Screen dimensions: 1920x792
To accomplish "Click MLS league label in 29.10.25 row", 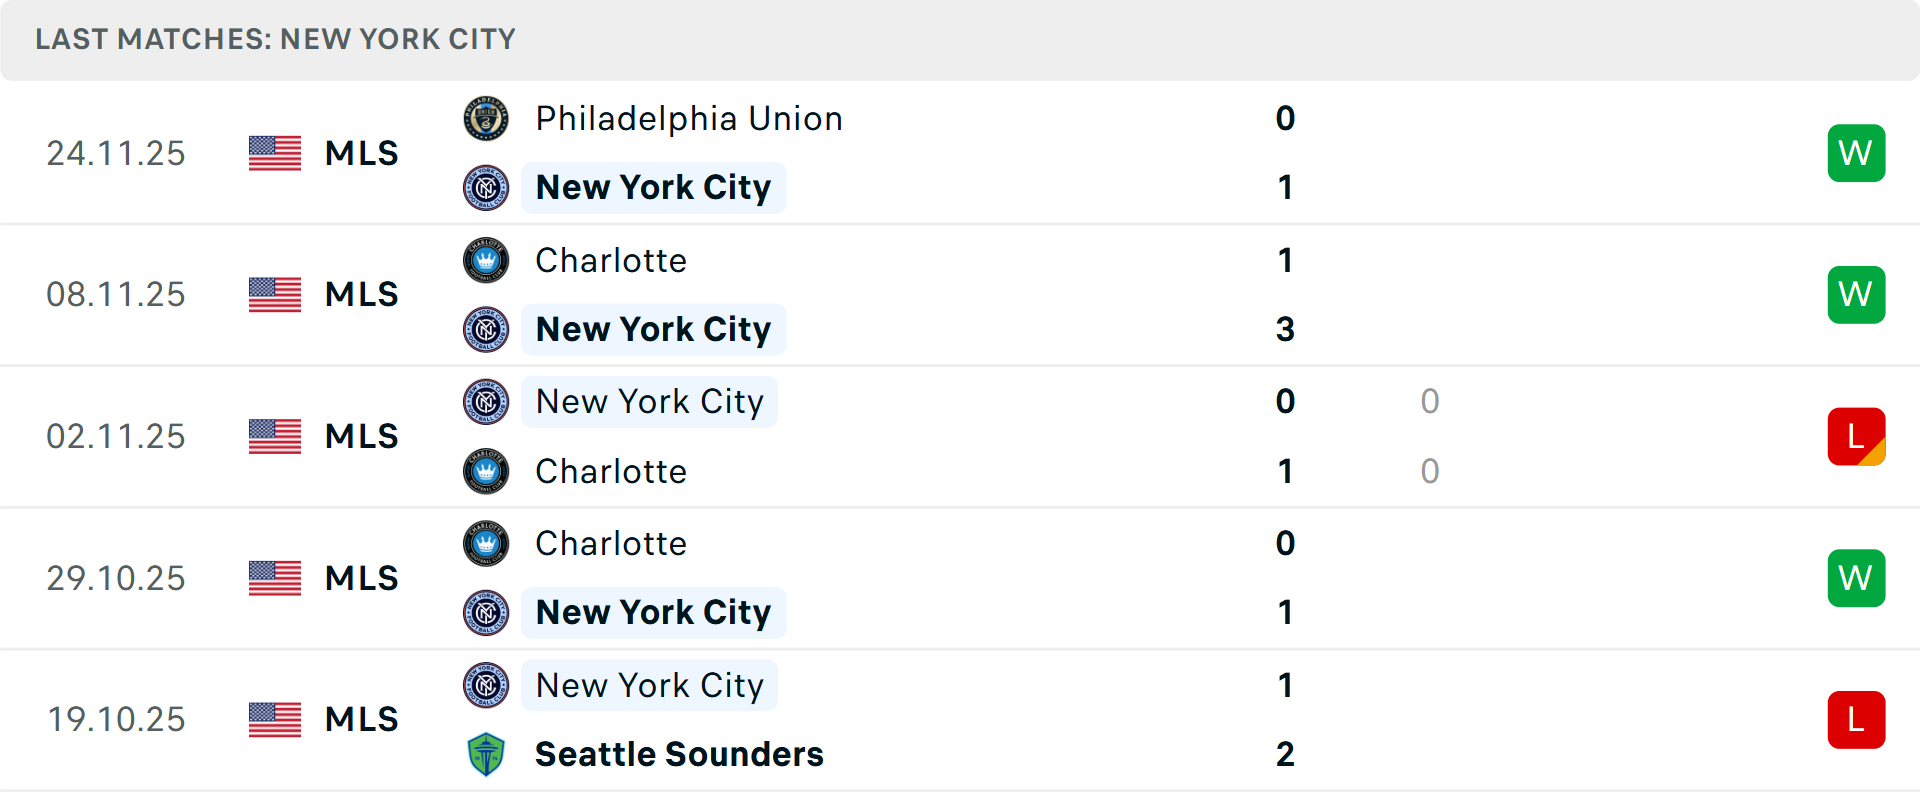I will coord(362,578).
